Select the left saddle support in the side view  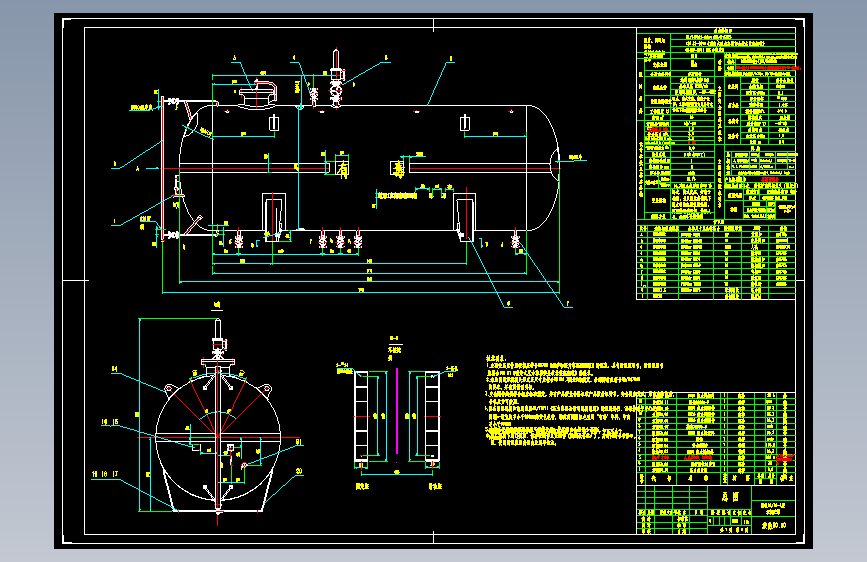point(274,217)
